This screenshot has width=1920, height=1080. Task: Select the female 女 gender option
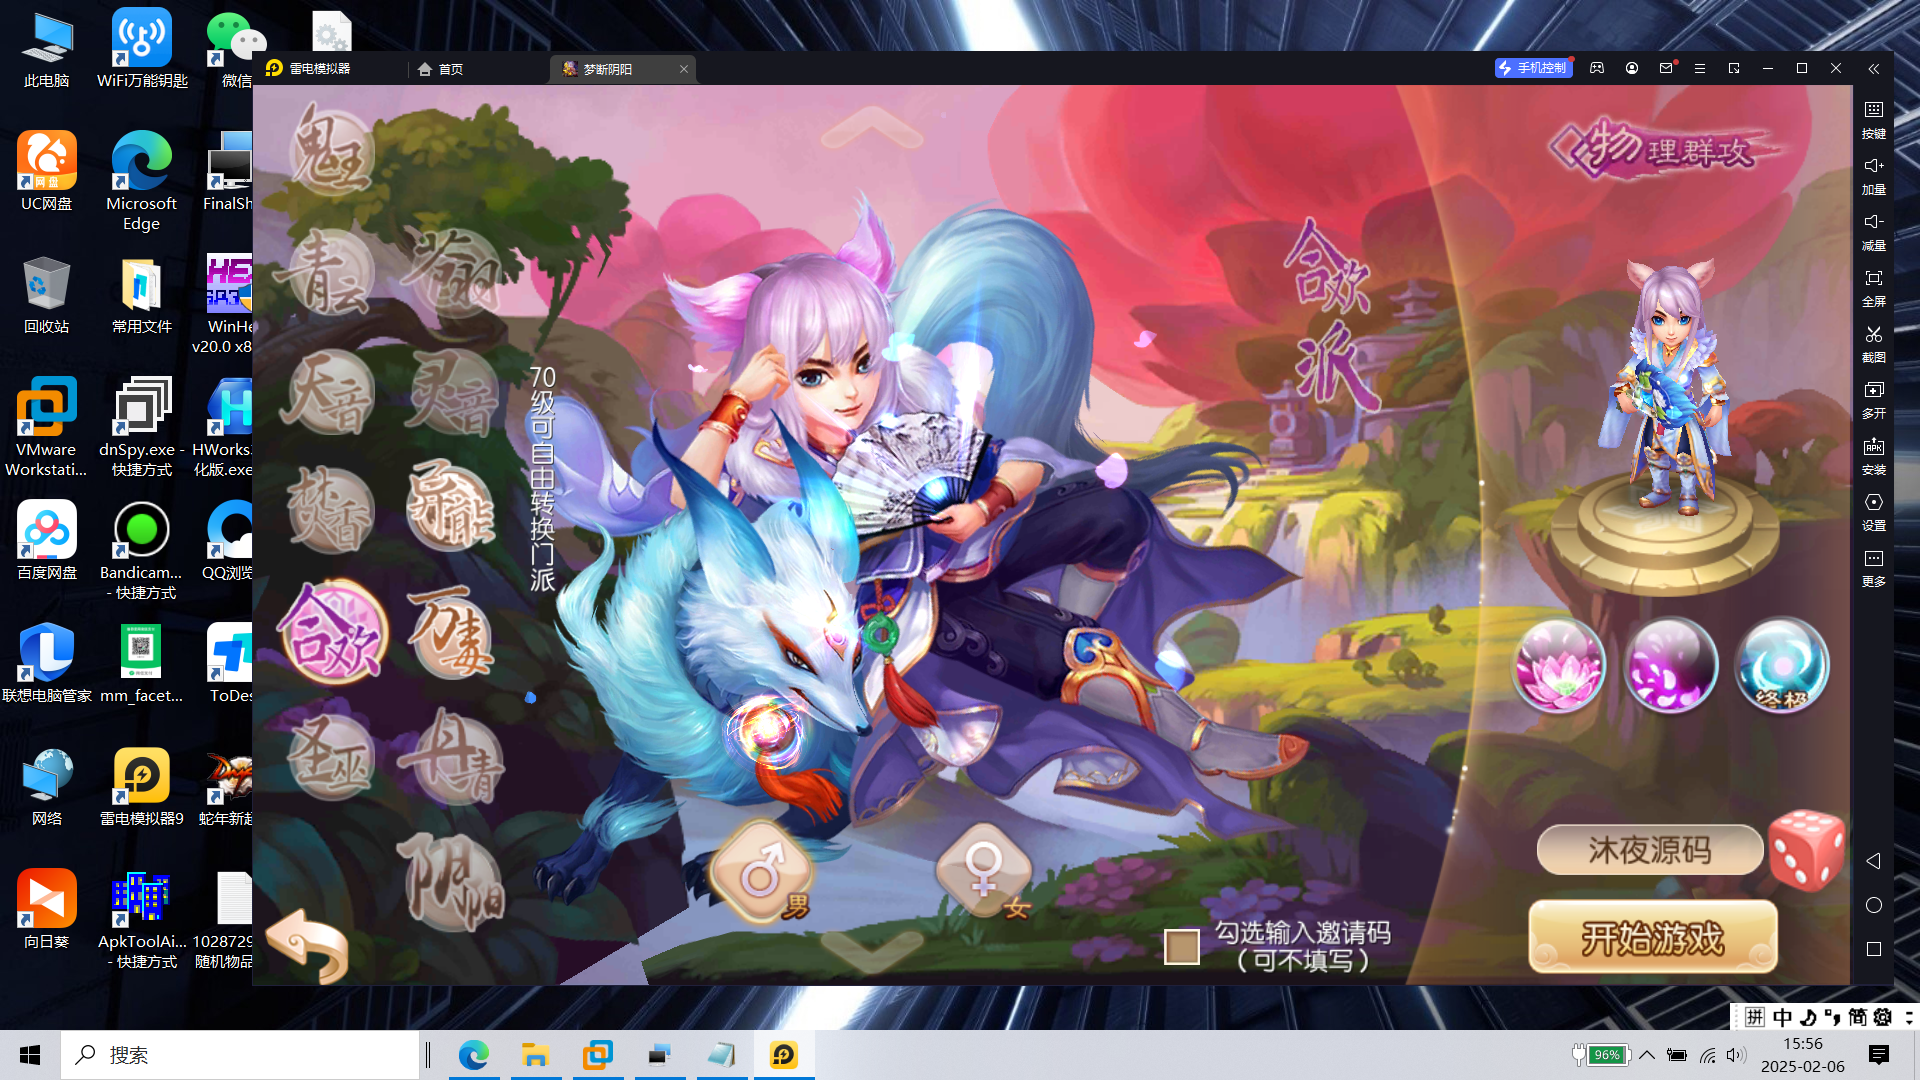click(x=986, y=870)
